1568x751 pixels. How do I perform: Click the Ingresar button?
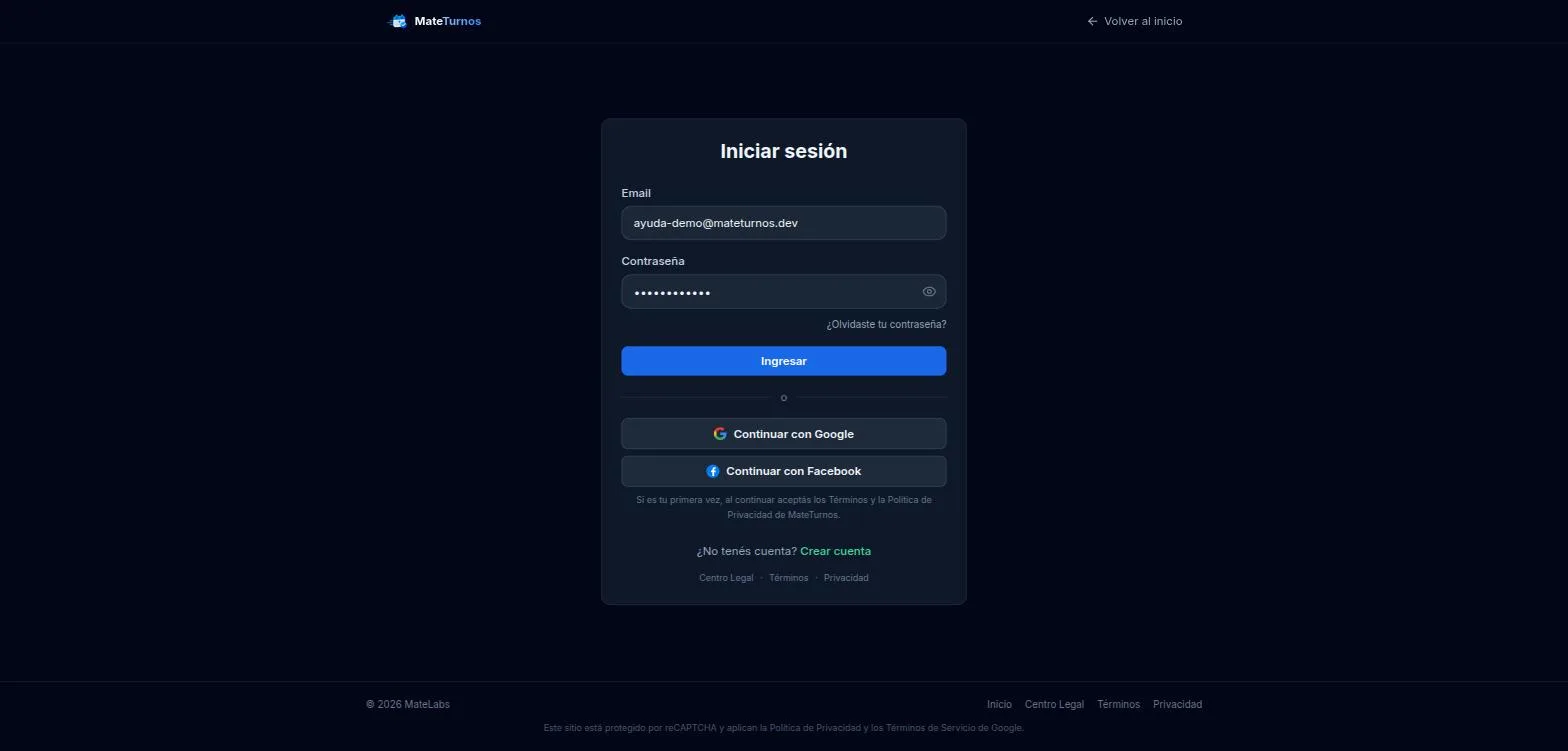(783, 361)
